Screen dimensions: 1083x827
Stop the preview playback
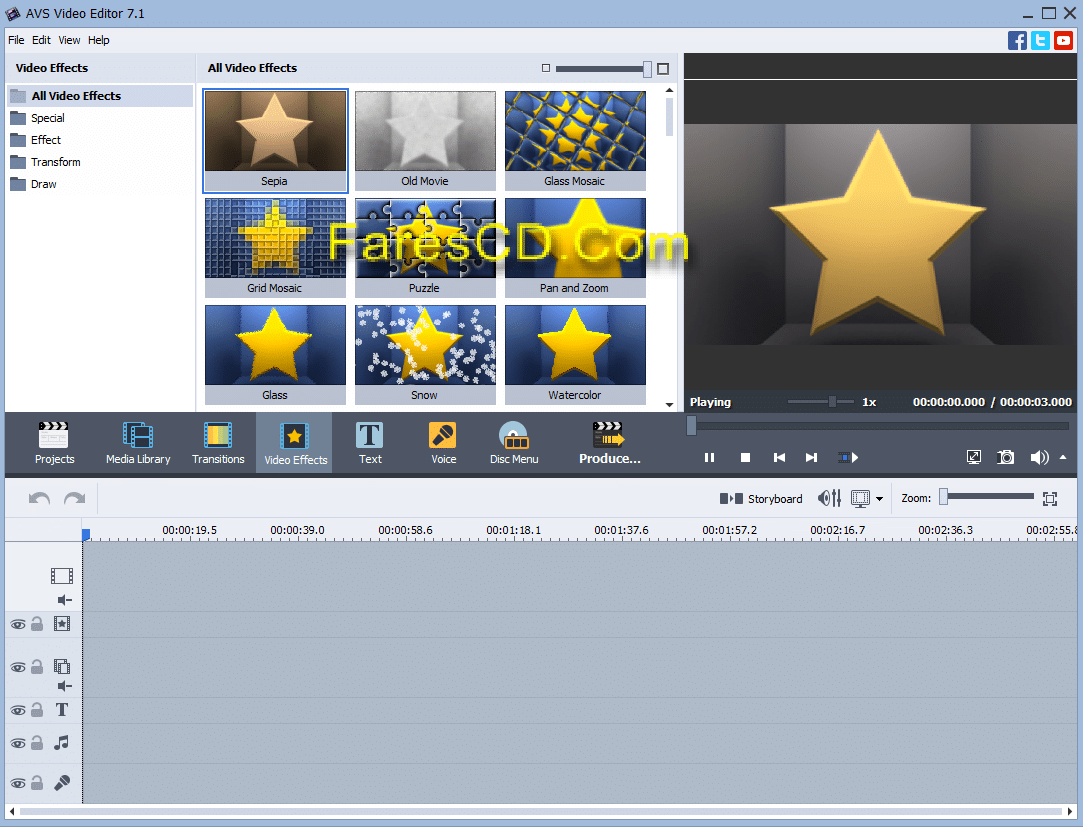pyautogui.click(x=745, y=457)
